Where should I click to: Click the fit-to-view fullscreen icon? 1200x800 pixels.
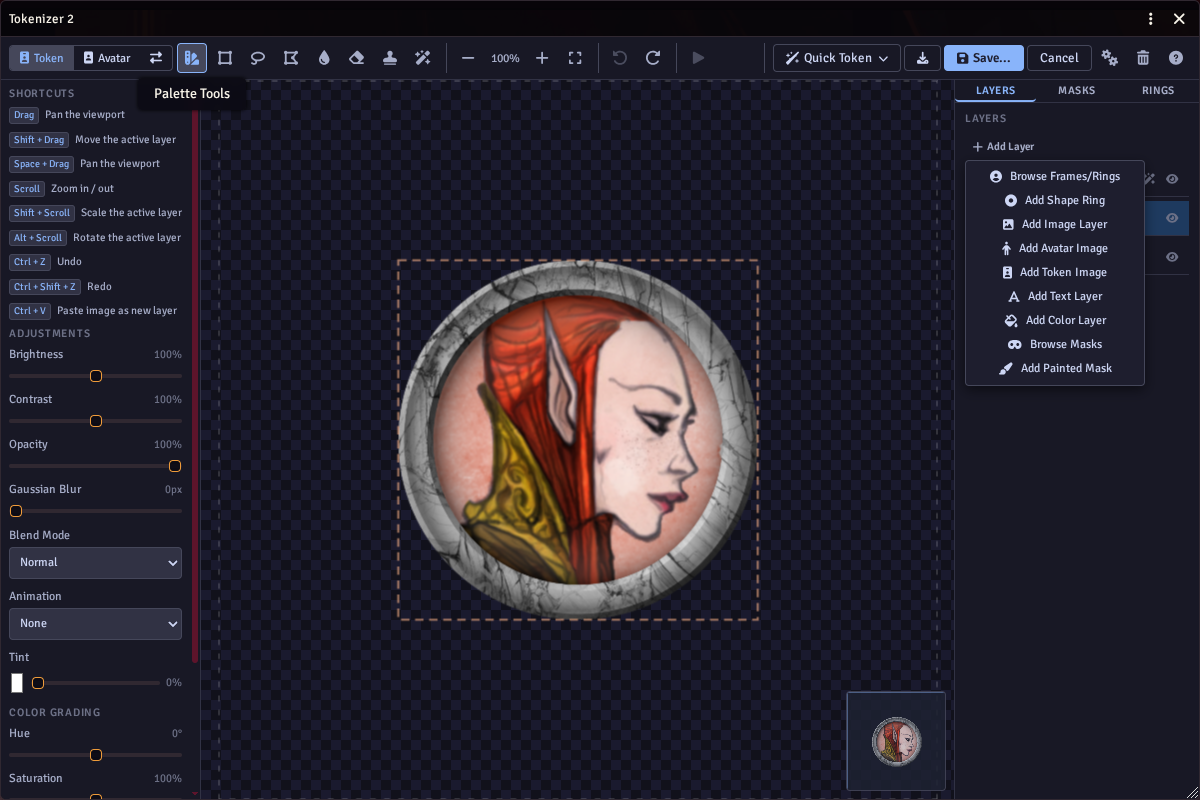575,58
